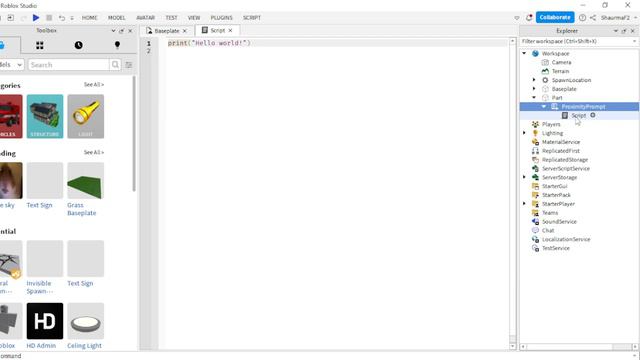Select SoundService in Explorer
Image resolution: width=640 pixels, height=360 pixels.
click(x=559, y=222)
